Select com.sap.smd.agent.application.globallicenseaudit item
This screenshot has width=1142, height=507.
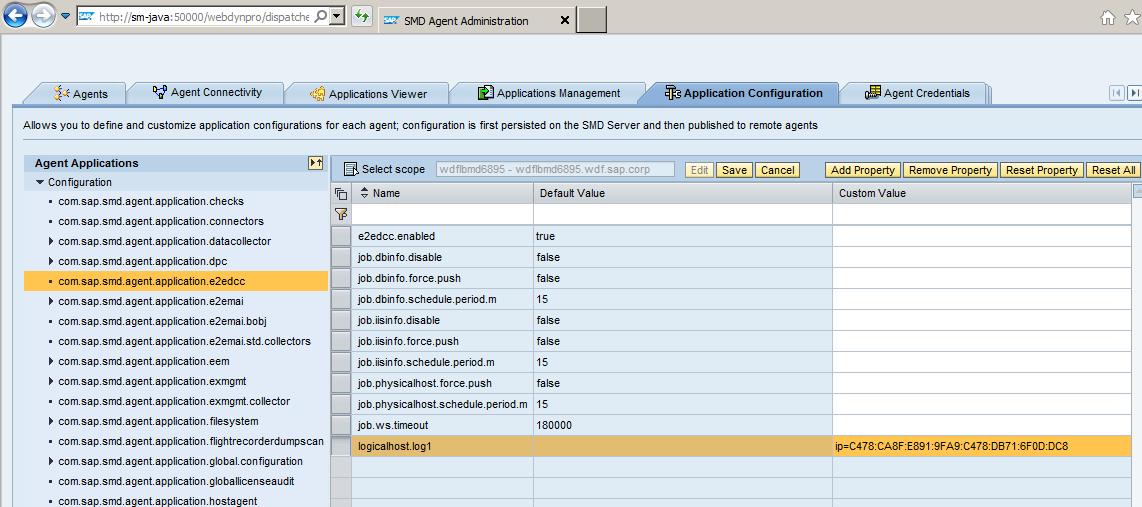[176, 481]
